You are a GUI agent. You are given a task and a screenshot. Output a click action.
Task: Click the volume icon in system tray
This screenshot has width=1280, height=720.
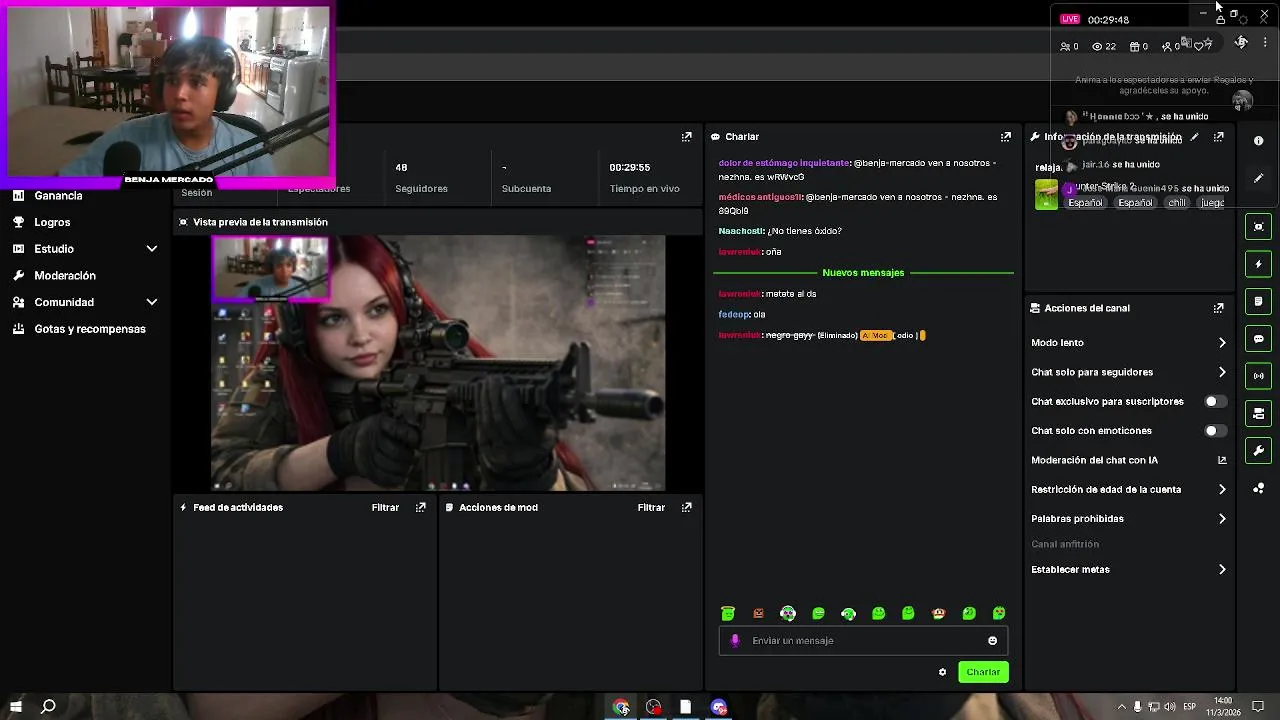click(x=1170, y=707)
